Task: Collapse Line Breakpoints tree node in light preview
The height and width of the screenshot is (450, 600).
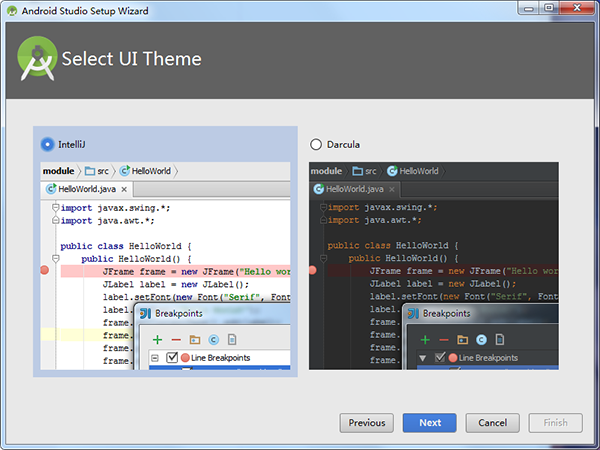Action: click(156, 358)
